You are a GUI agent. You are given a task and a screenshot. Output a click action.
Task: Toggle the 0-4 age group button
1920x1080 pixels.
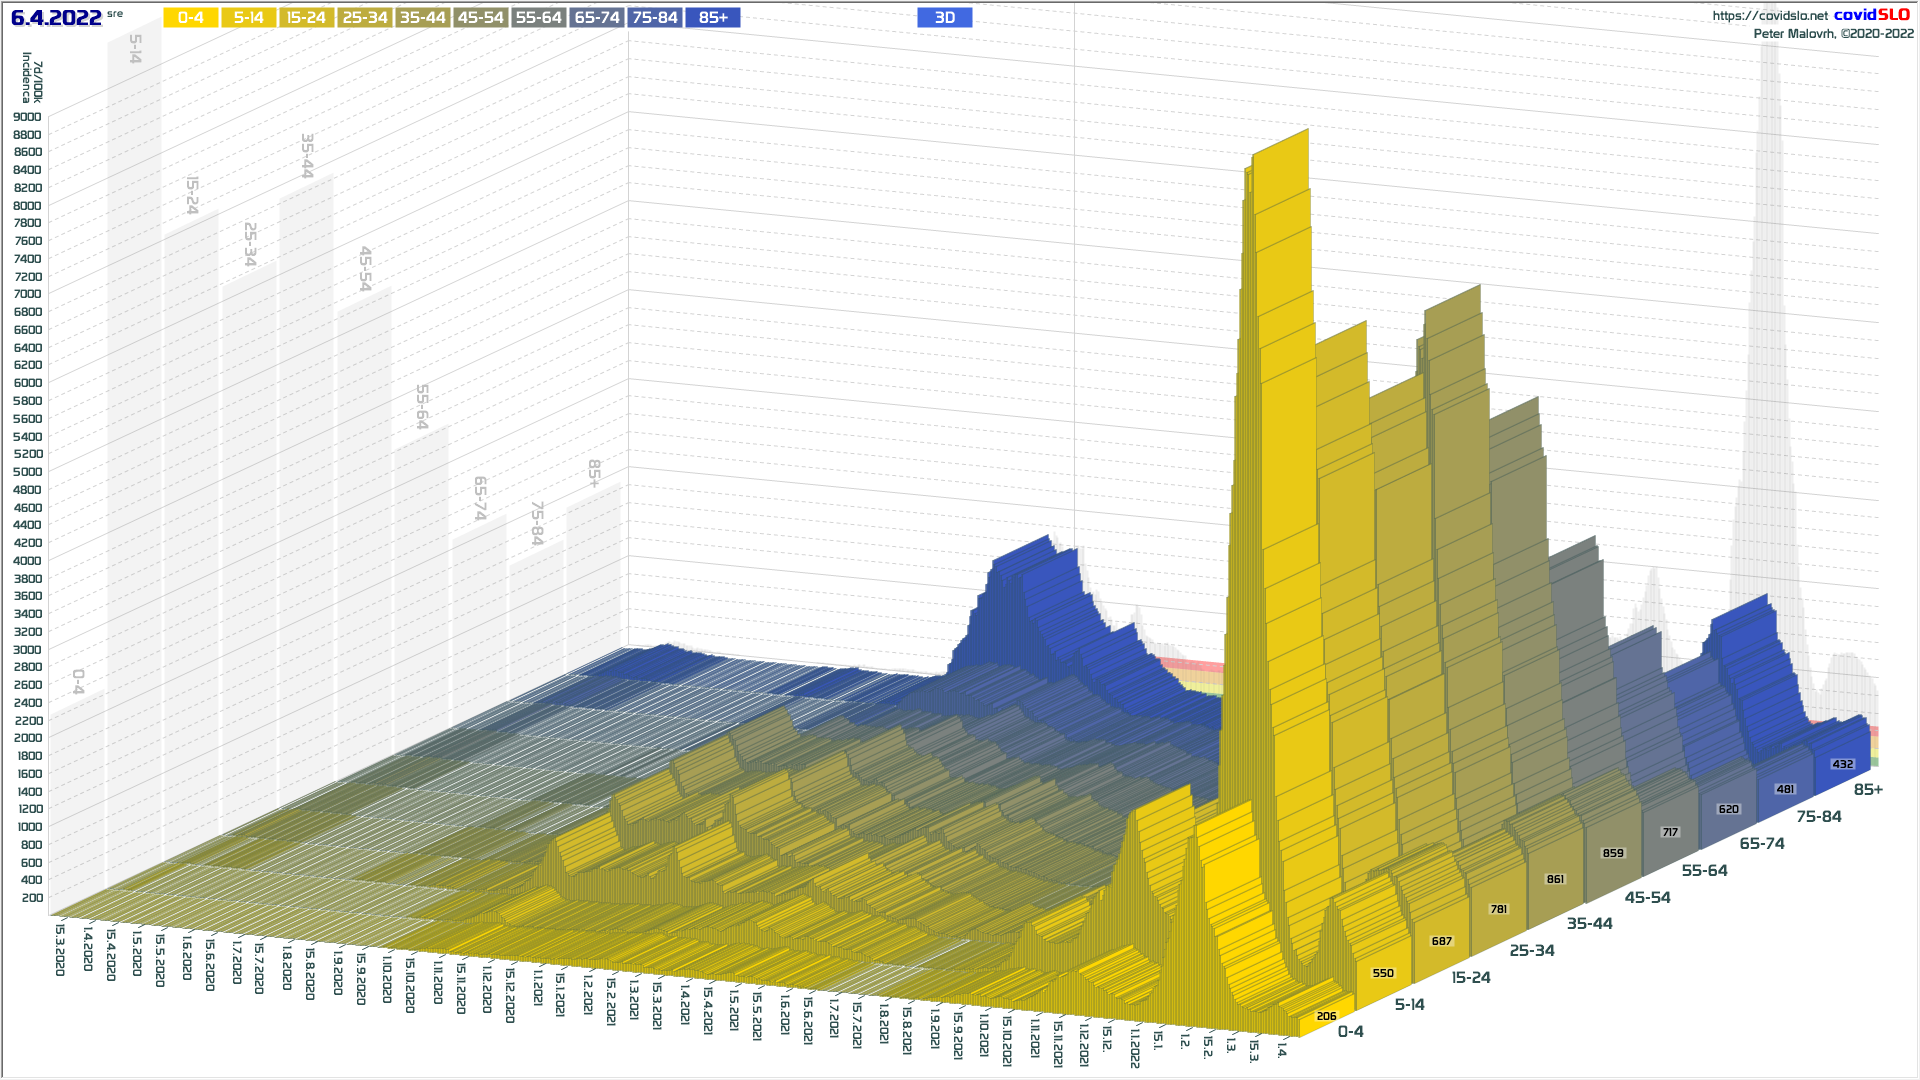tap(191, 18)
